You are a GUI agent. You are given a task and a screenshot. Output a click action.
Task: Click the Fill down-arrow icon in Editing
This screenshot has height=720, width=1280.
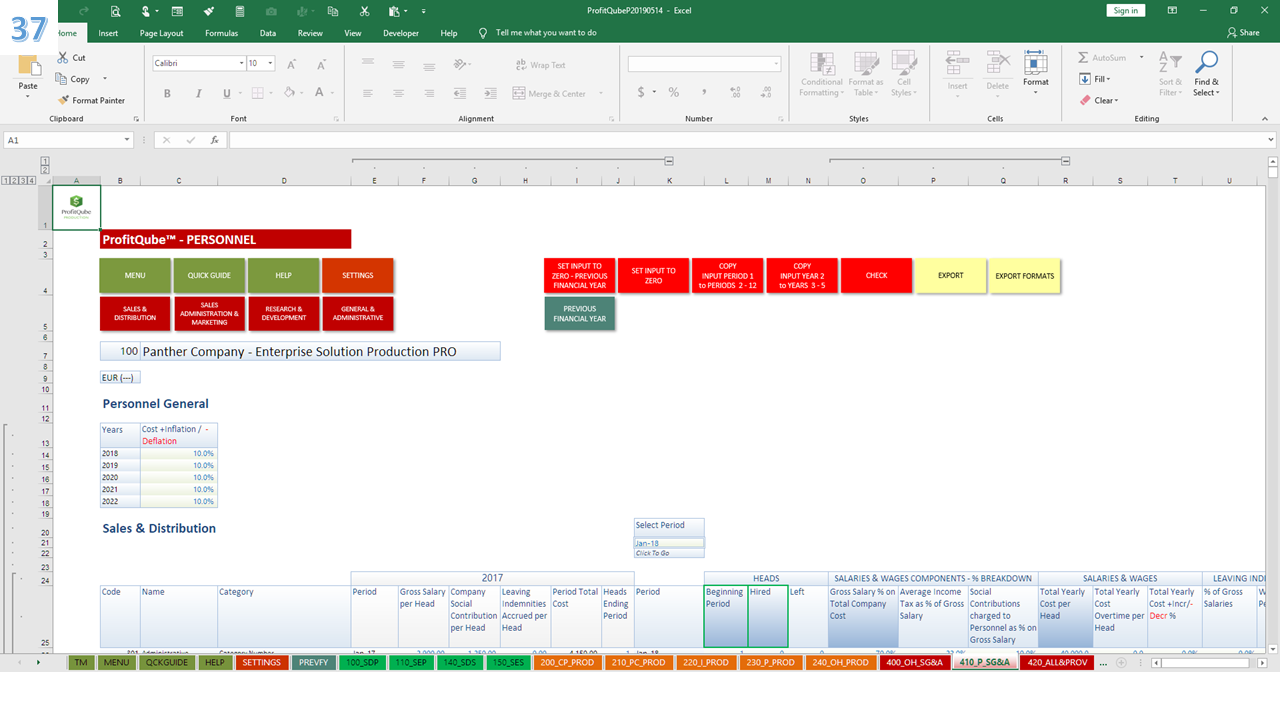[1085, 79]
